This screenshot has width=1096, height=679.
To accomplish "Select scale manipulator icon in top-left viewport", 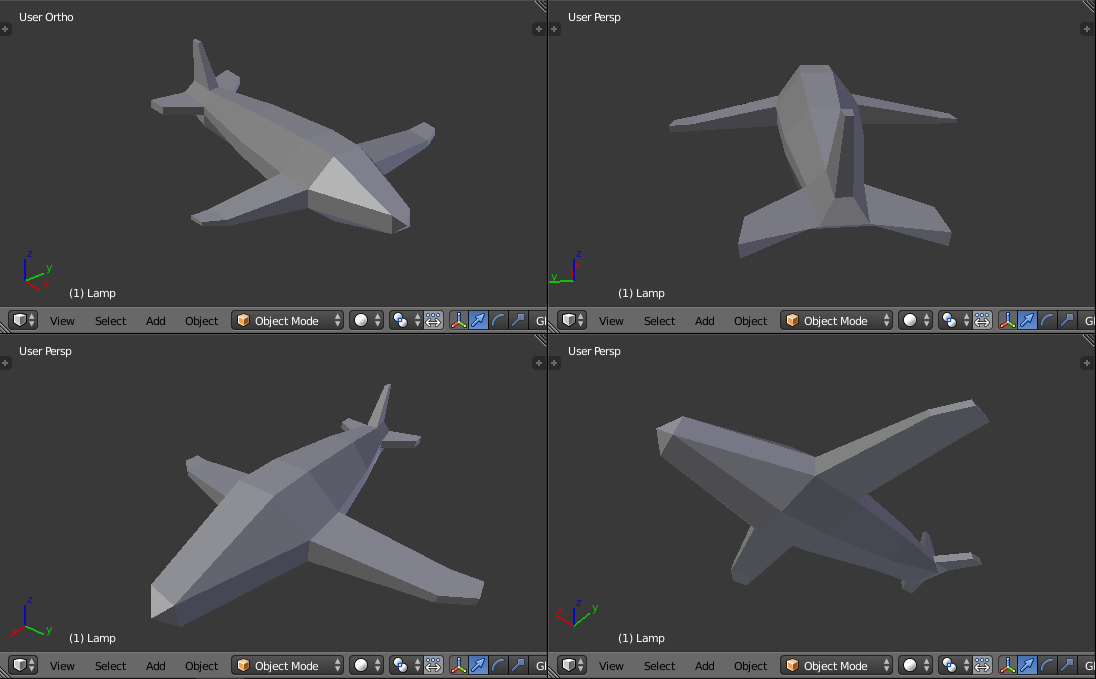I will pos(517,320).
